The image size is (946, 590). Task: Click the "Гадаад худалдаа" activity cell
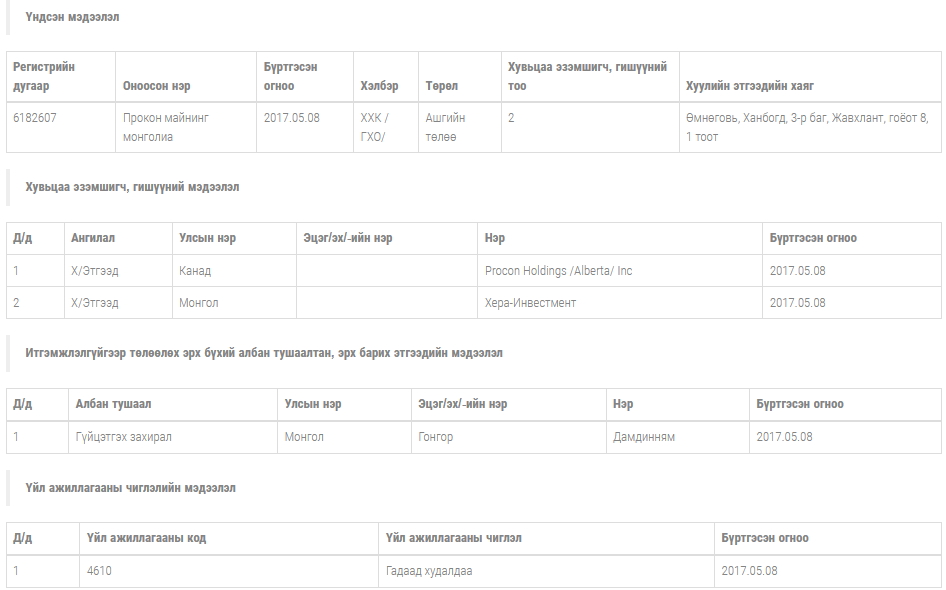pos(428,571)
